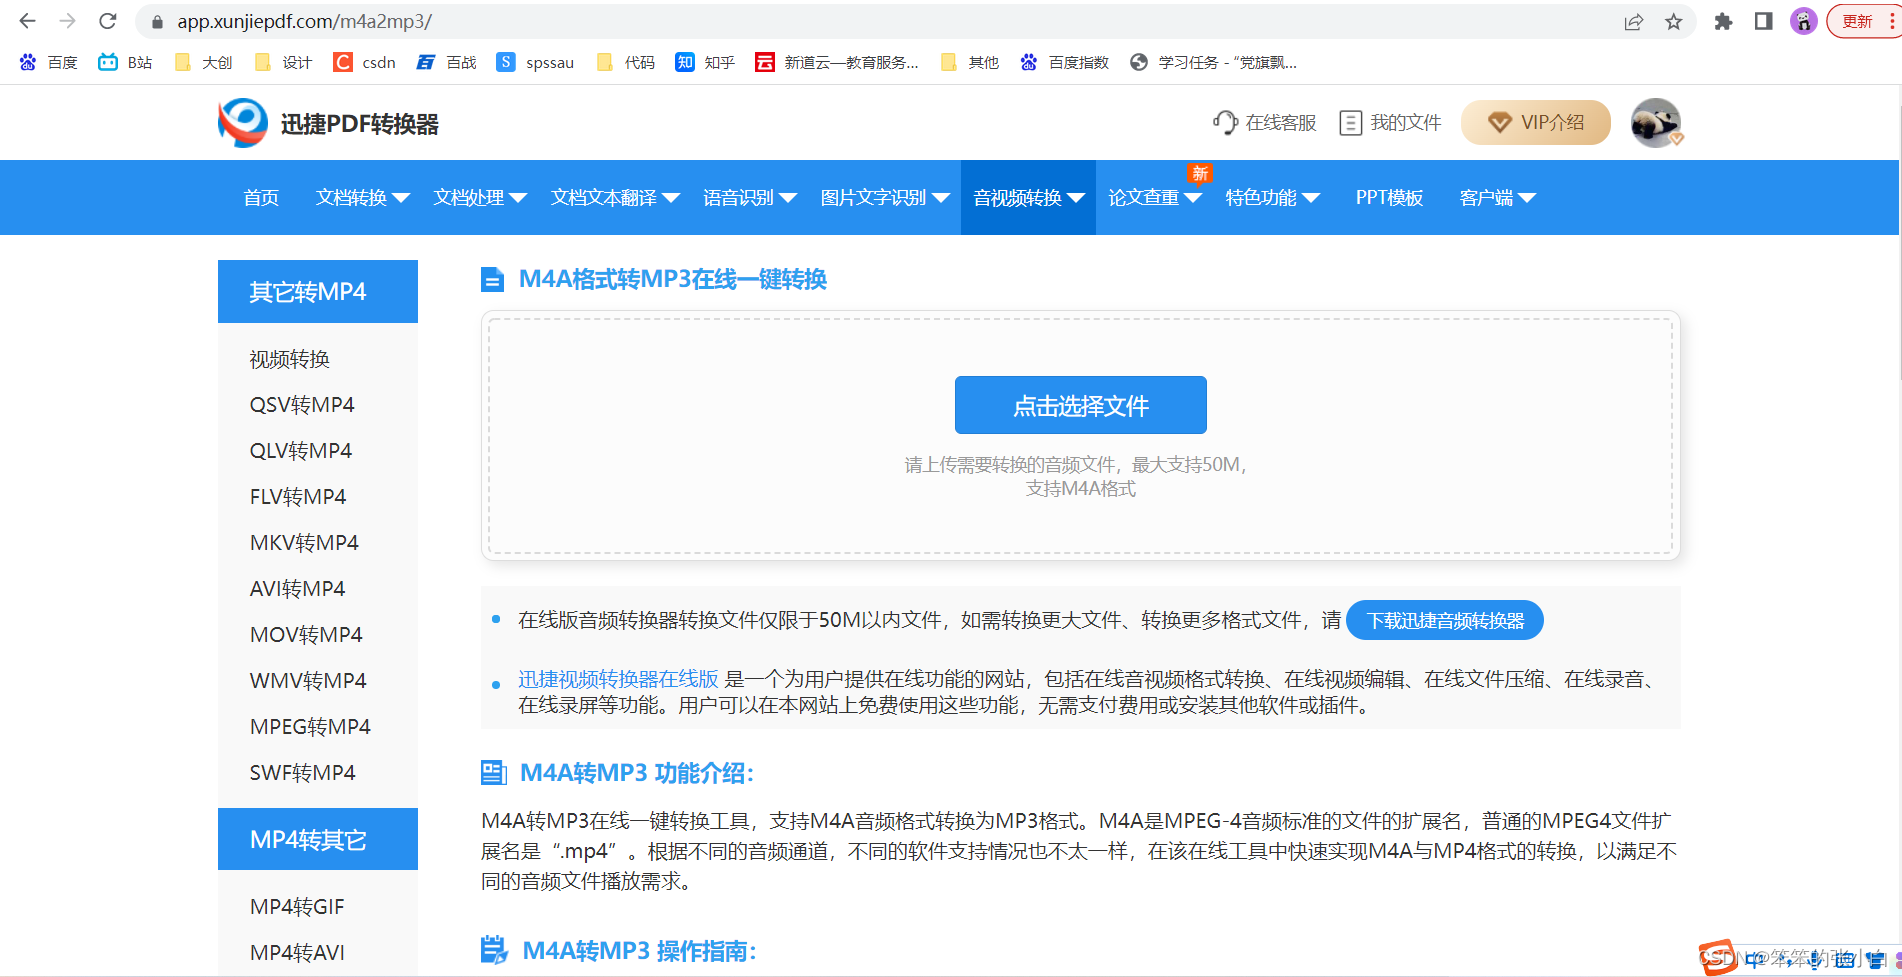
Task: Click the VIP介绍 button
Action: coord(1536,123)
